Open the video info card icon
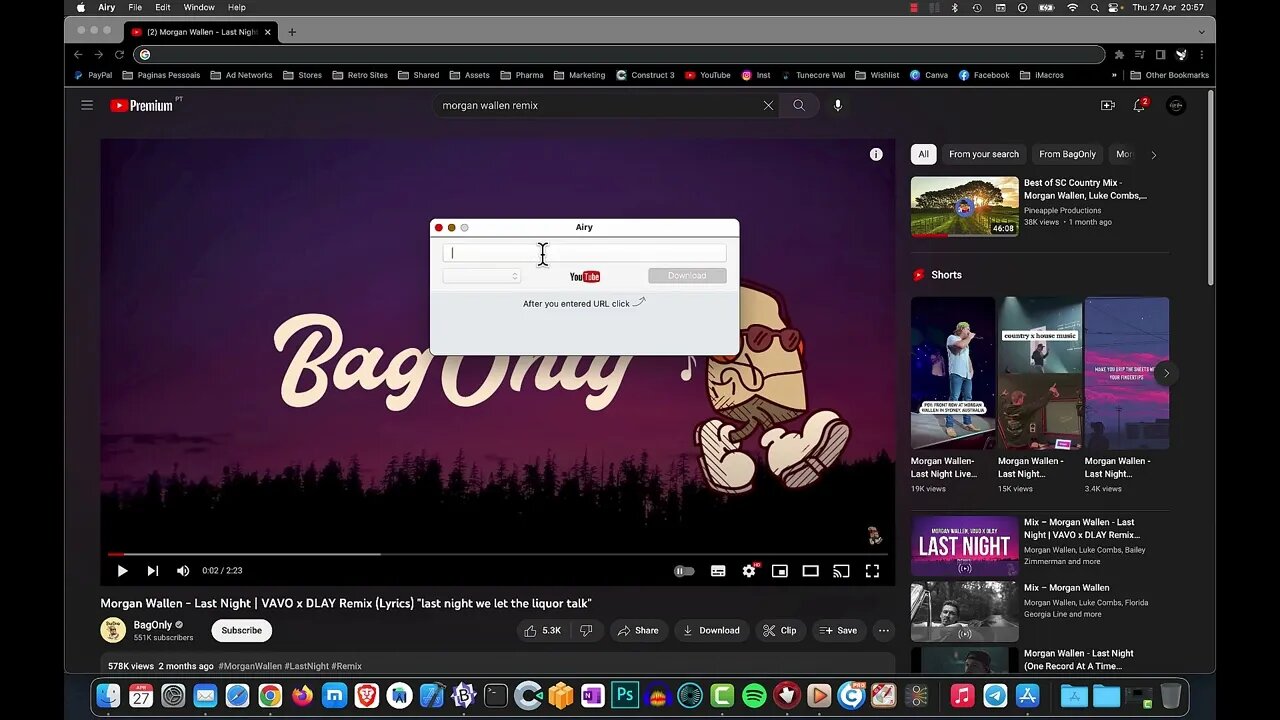 pyautogui.click(x=876, y=154)
